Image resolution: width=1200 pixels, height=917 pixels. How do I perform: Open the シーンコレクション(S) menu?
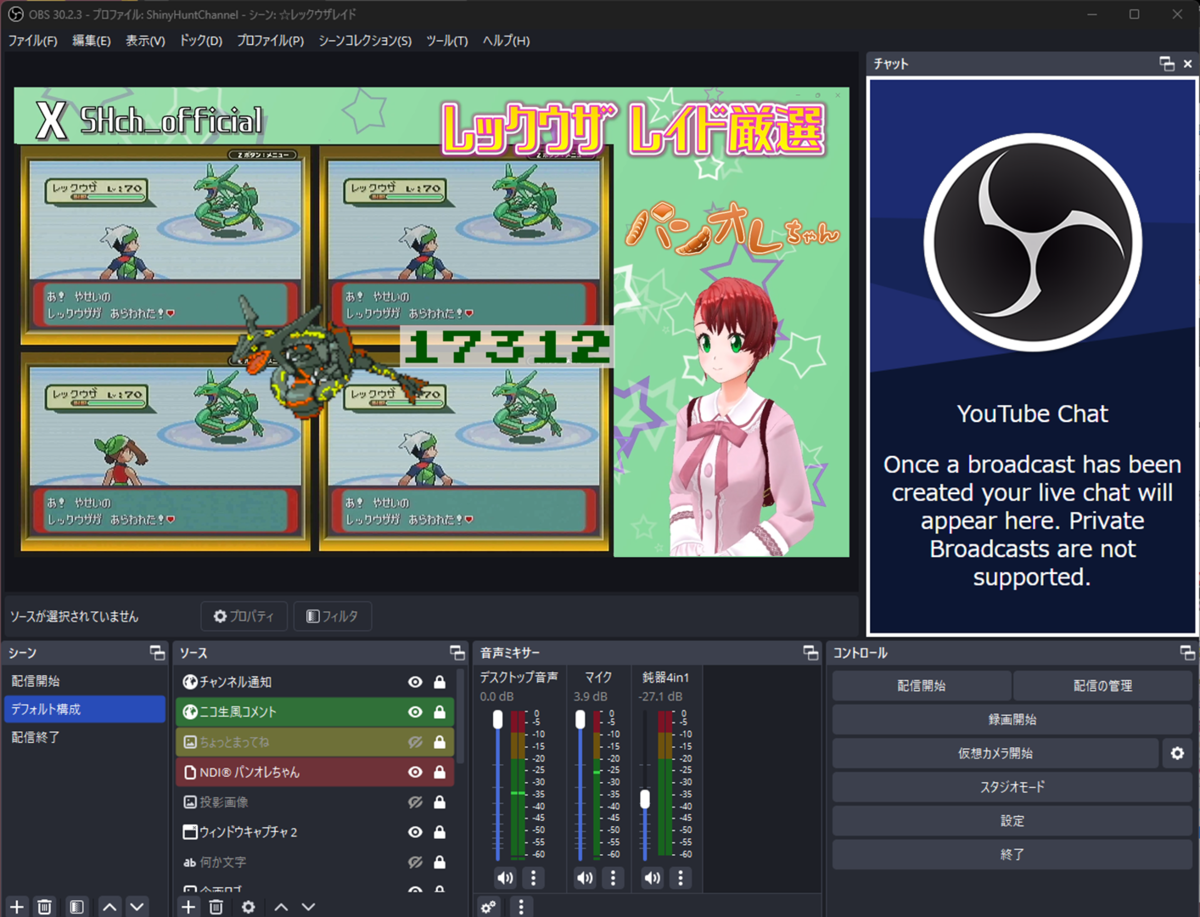(365, 41)
